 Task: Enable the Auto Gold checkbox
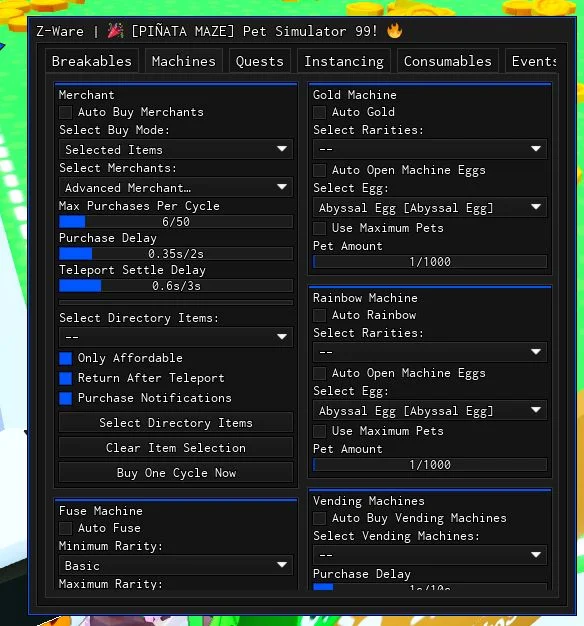pos(319,112)
